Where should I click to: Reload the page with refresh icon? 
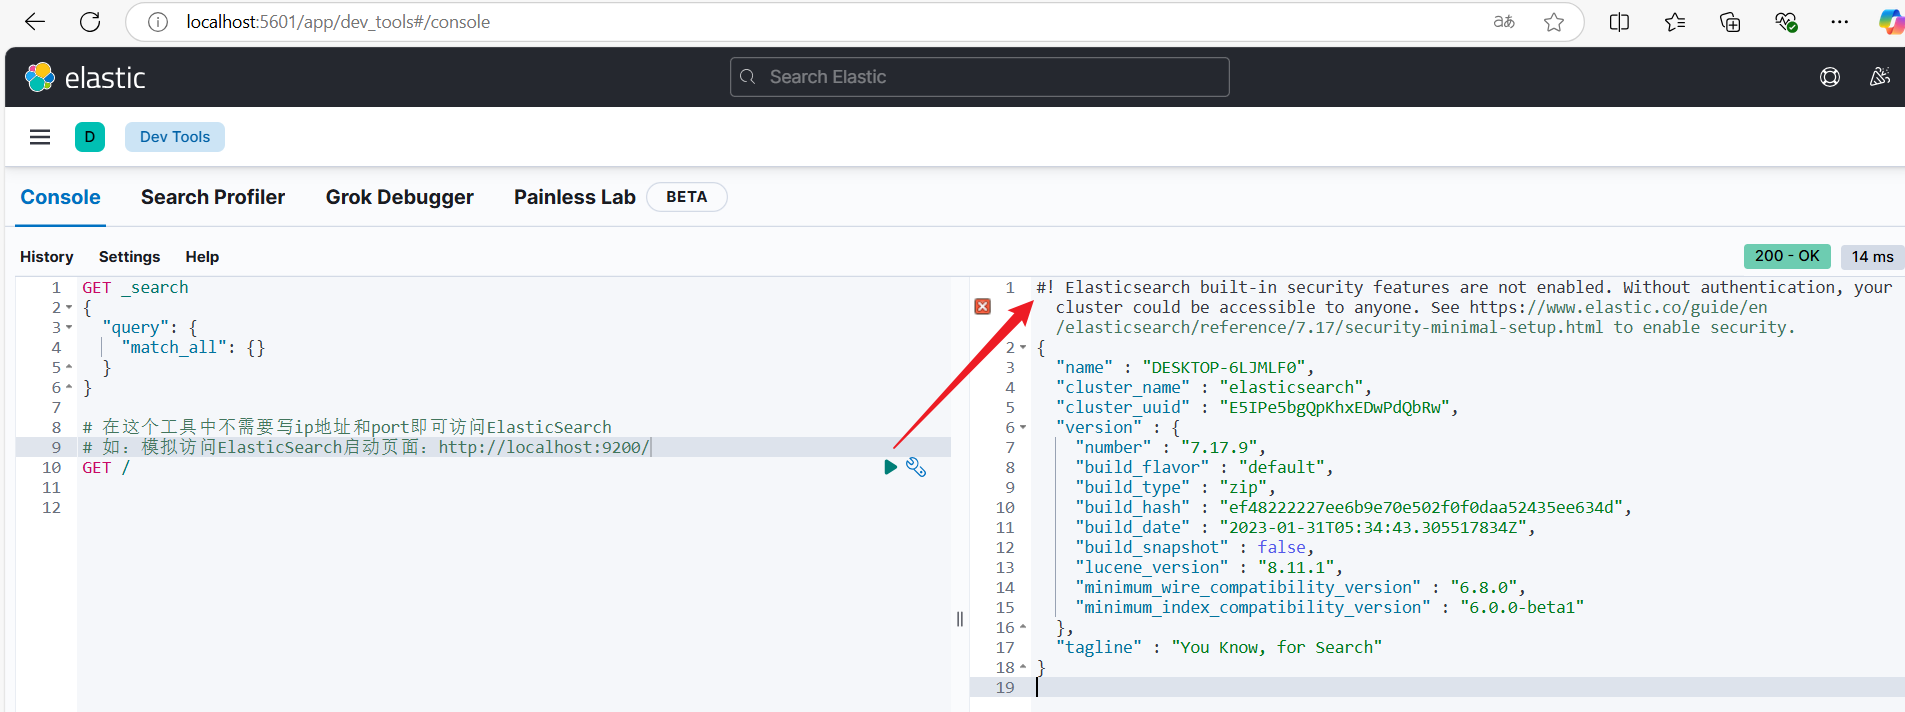point(90,22)
